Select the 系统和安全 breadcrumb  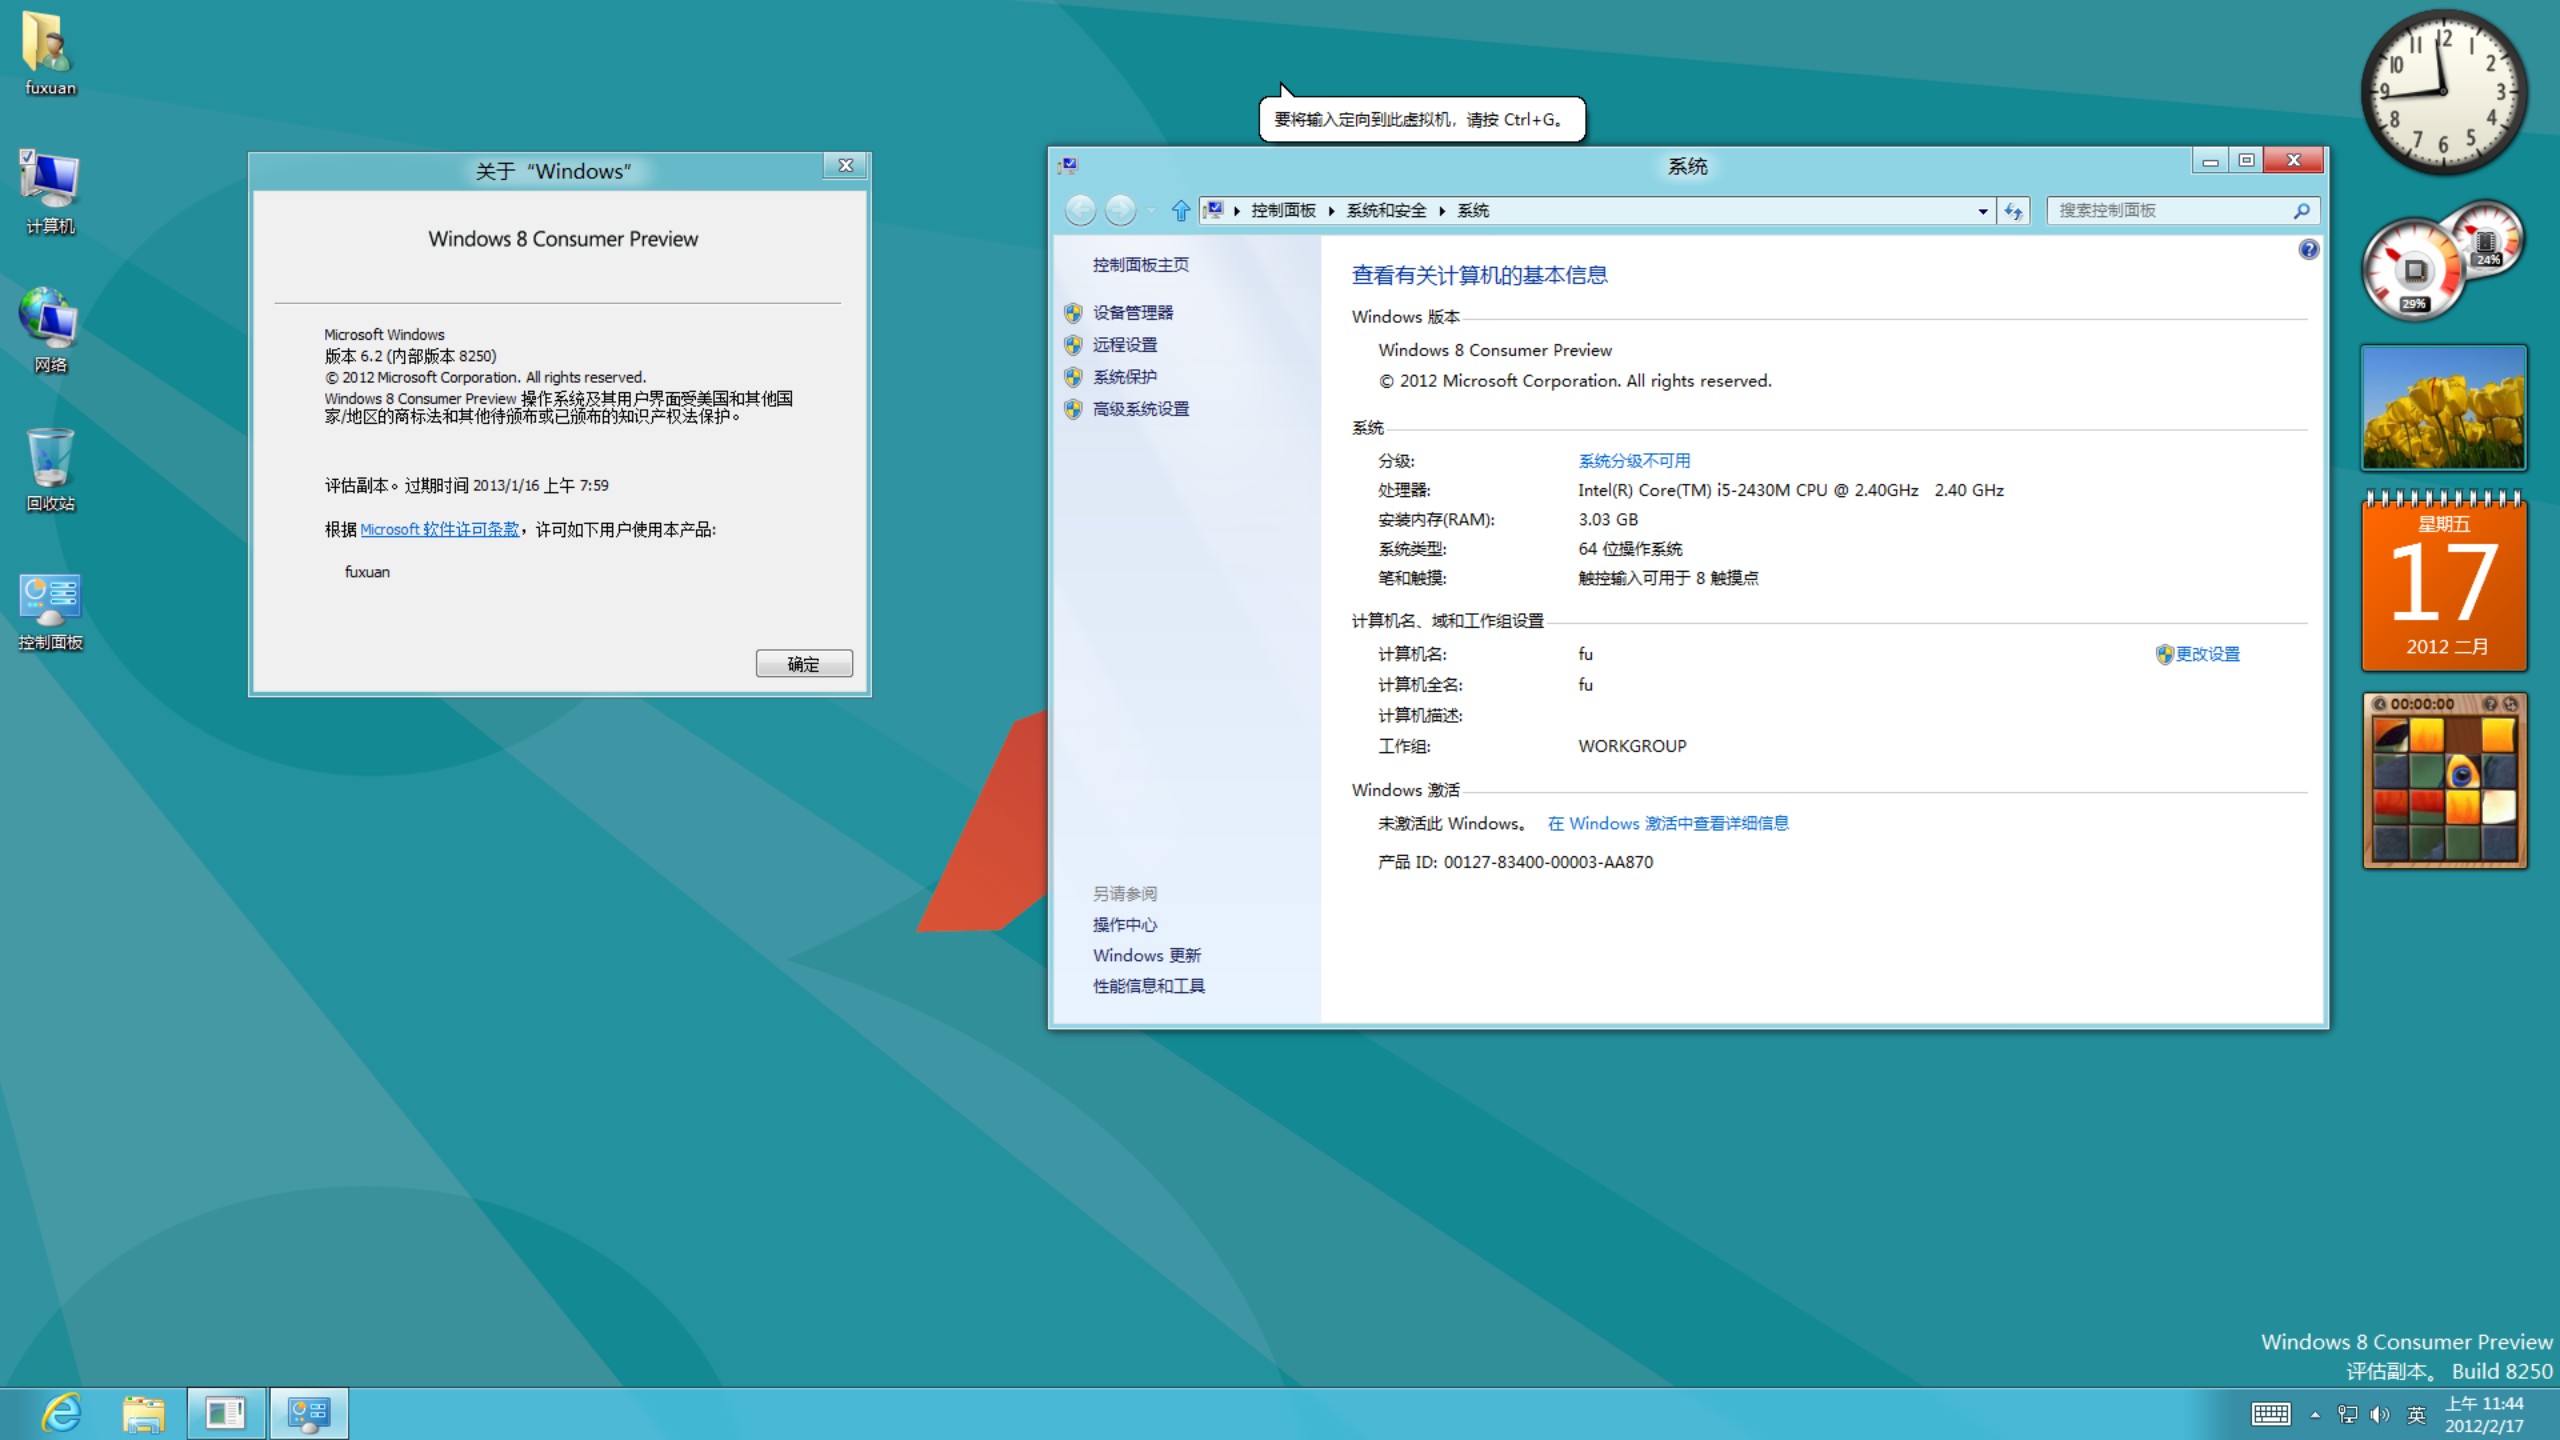coord(1386,210)
